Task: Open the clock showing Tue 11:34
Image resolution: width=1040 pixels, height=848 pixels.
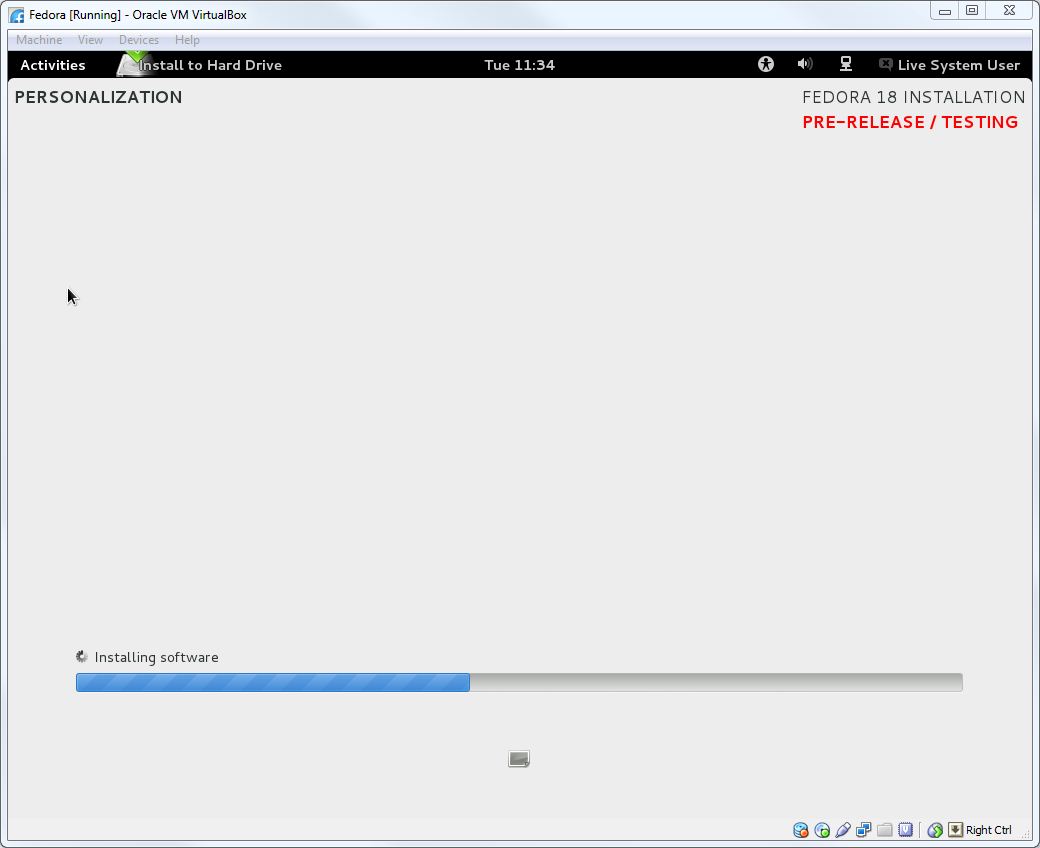Action: point(519,65)
